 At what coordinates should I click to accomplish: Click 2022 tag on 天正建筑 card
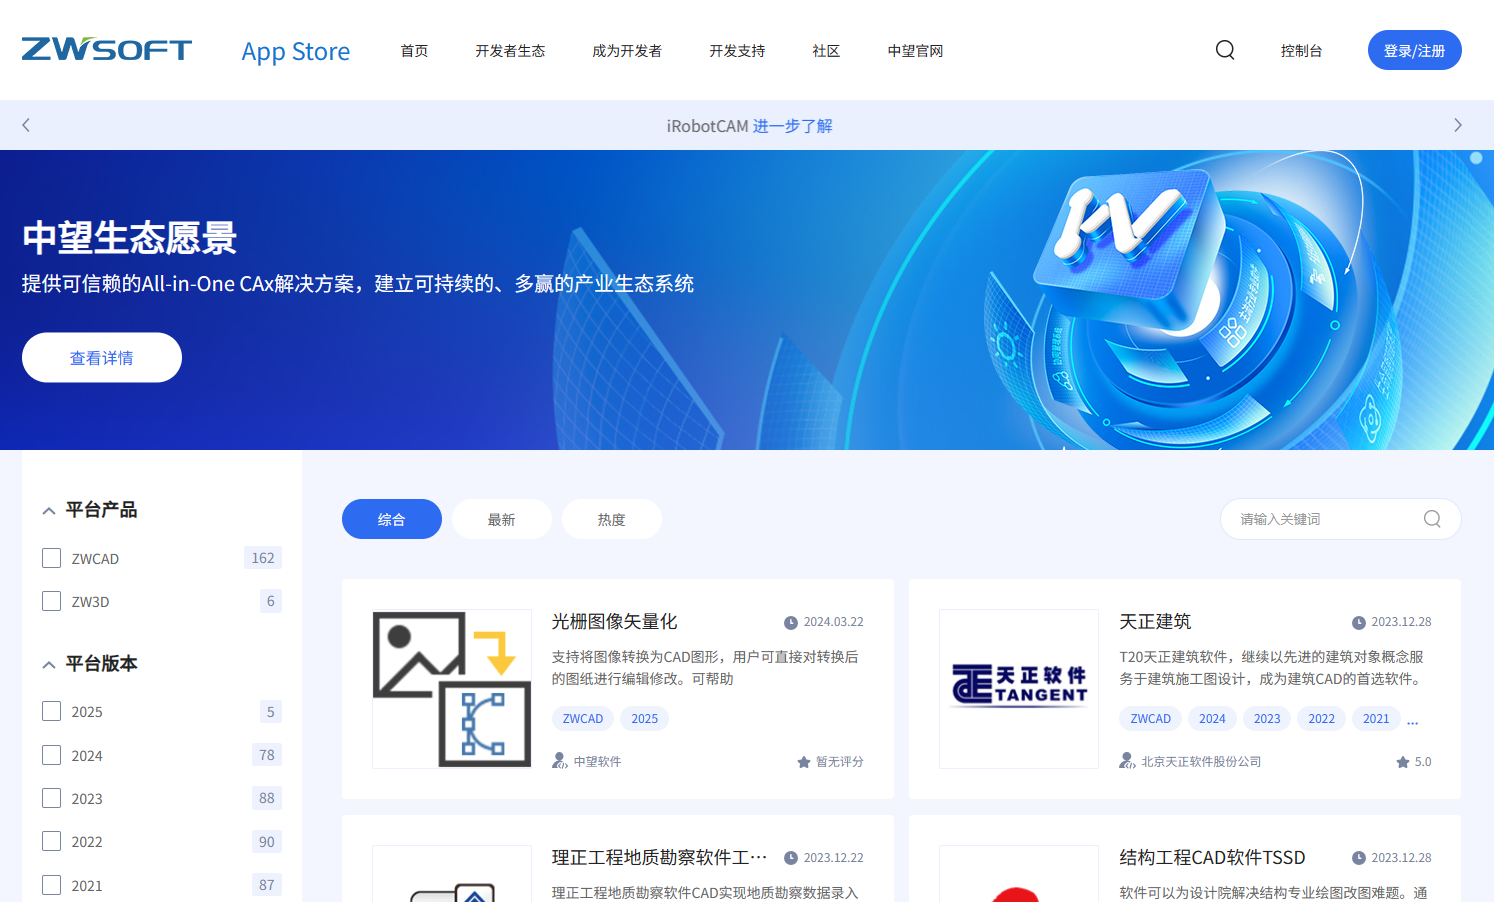click(x=1322, y=719)
